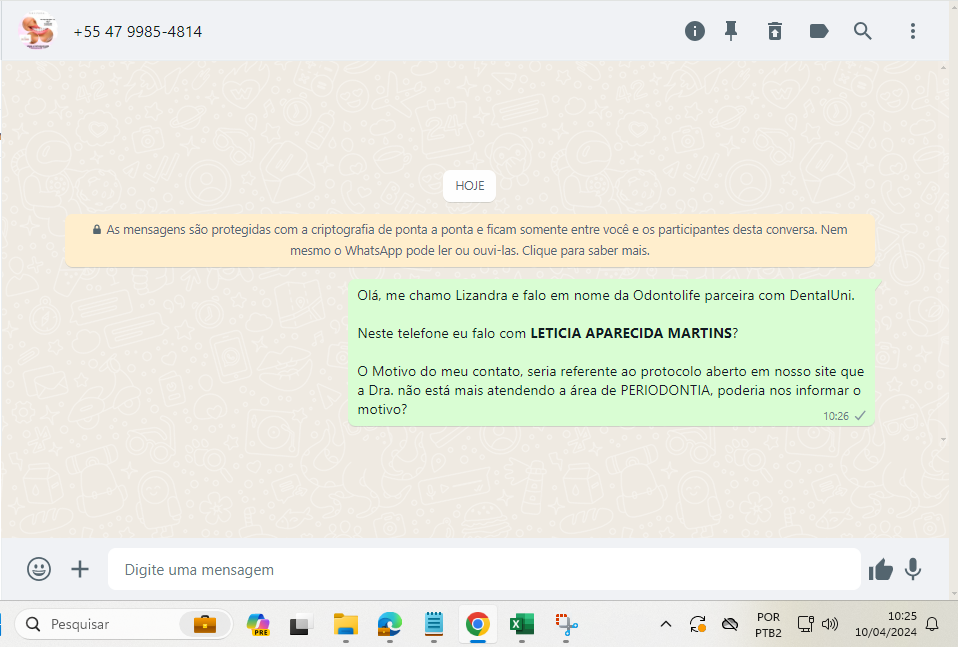Click the encryption notice to learn more
Image resolution: width=958 pixels, height=647 pixels.
point(470,240)
